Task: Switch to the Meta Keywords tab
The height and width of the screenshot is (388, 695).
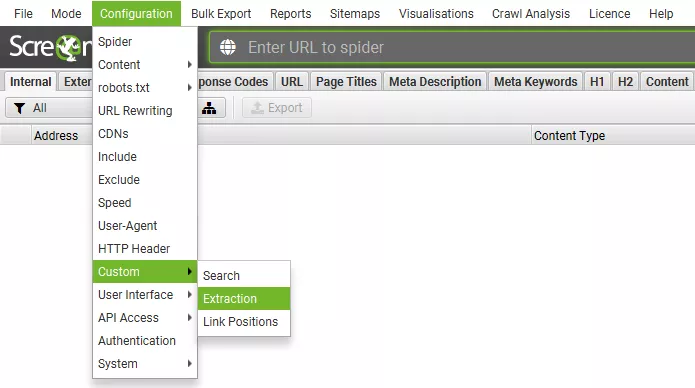Action: click(x=535, y=82)
